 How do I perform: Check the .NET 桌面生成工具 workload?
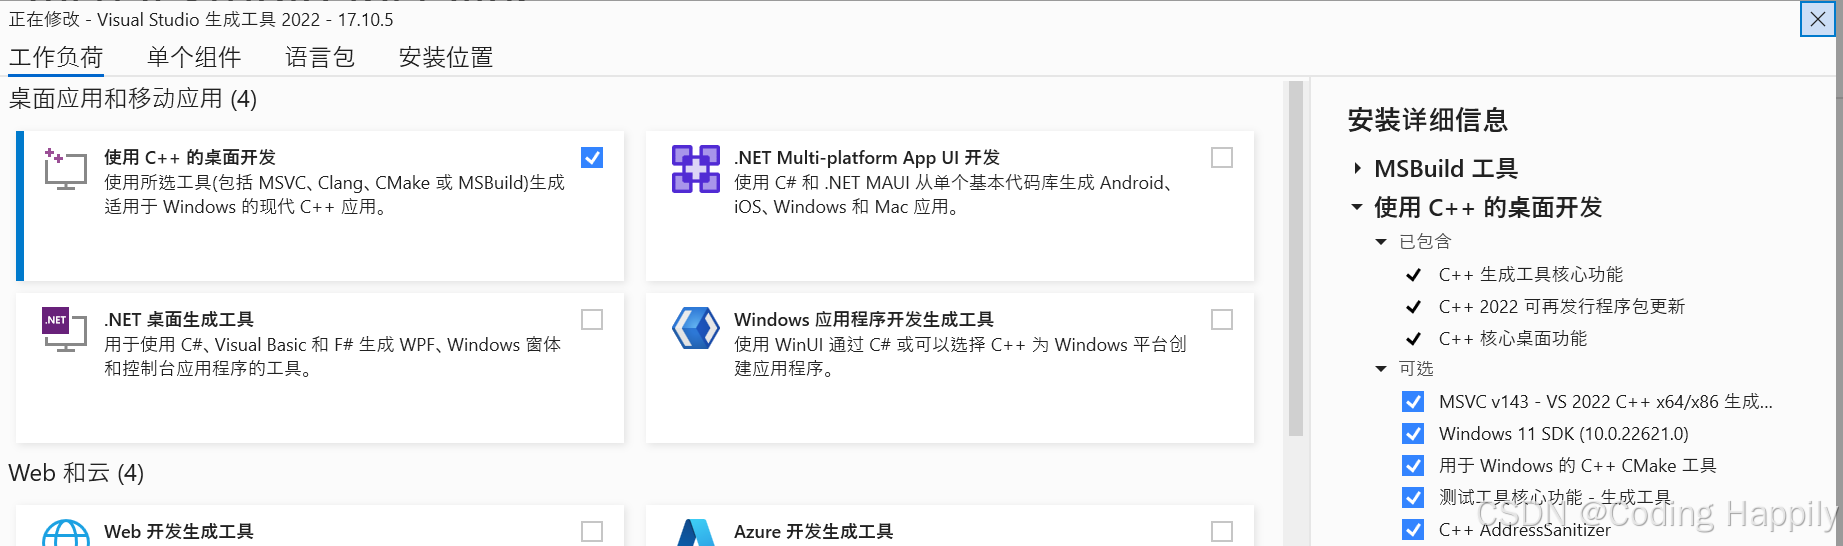592,319
